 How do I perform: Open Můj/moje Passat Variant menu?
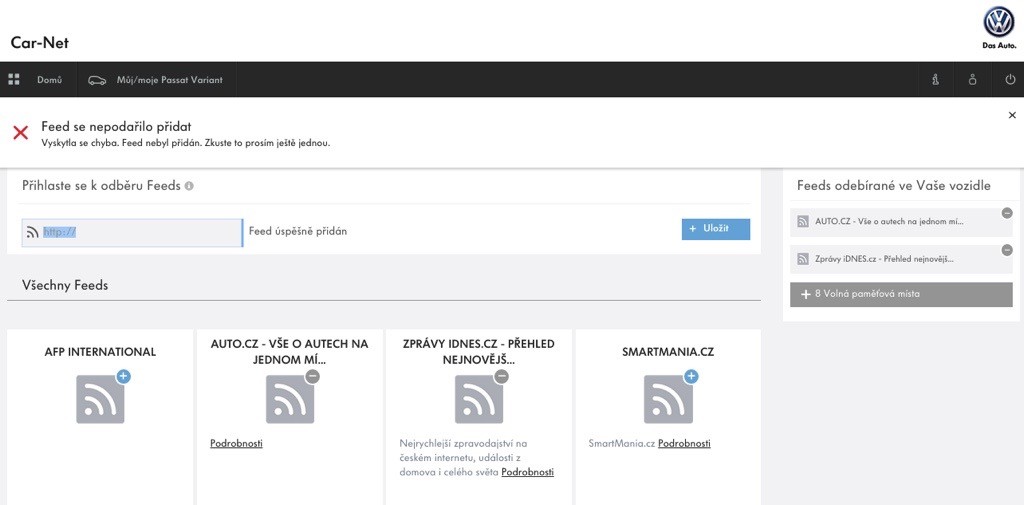pyautogui.click(x=169, y=80)
